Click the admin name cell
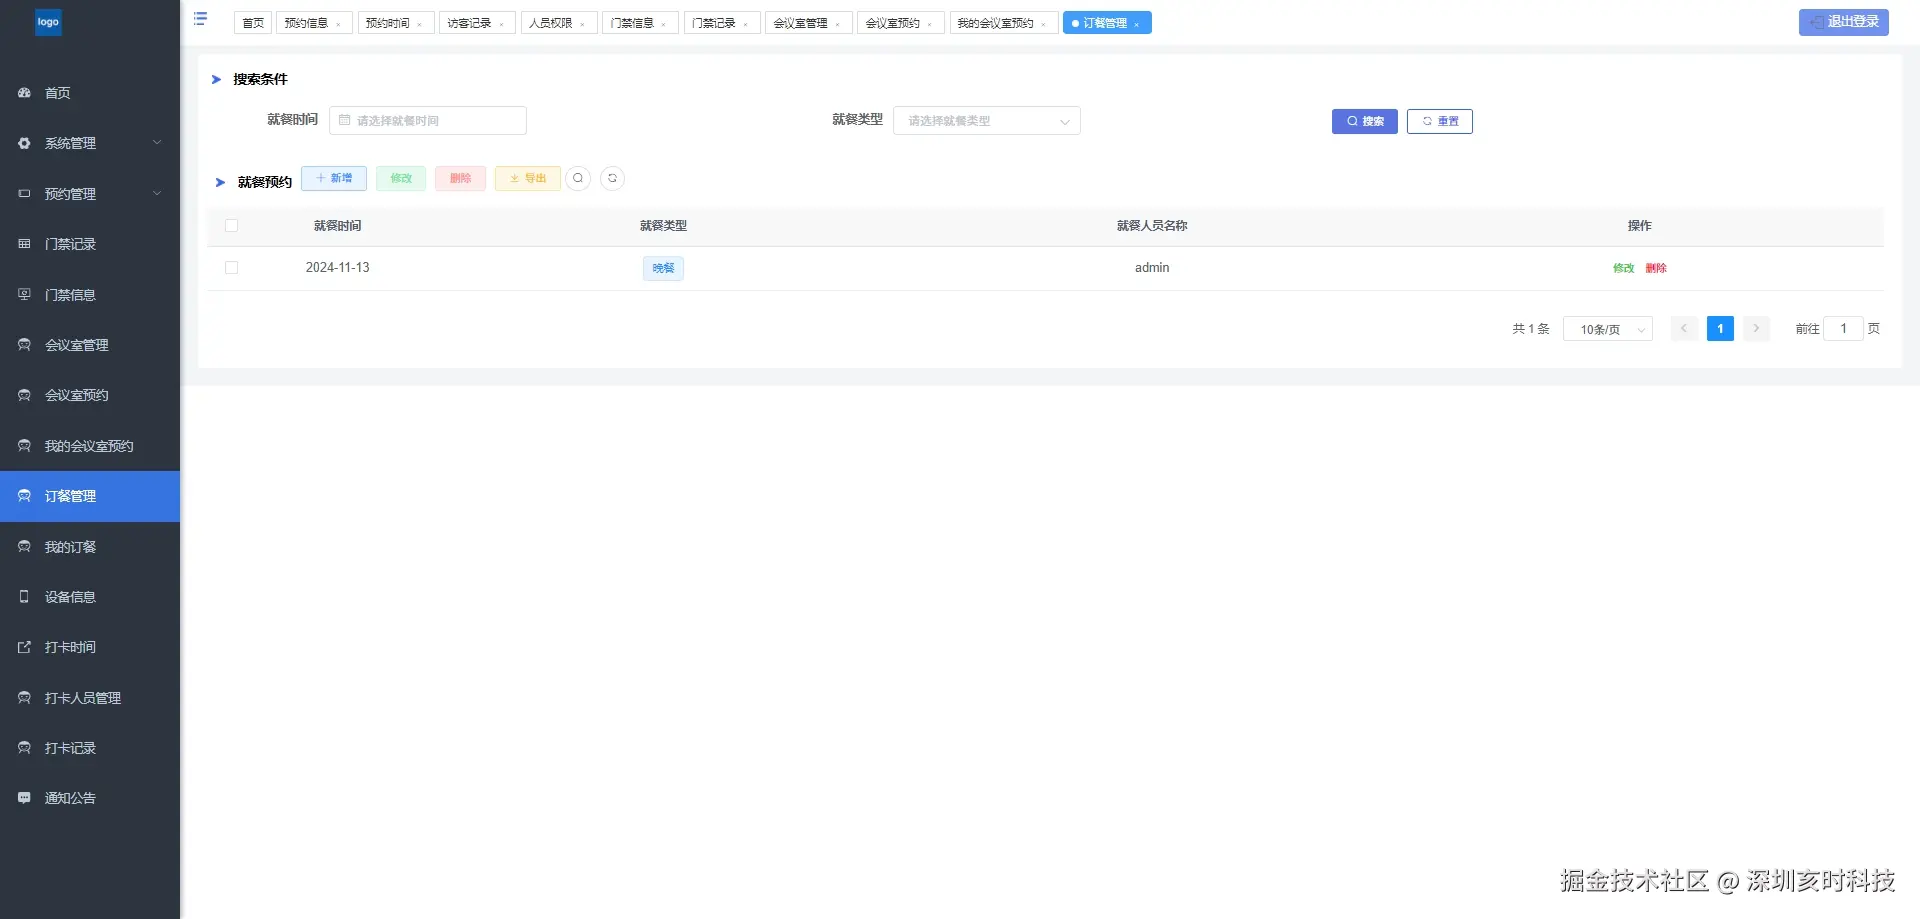The image size is (1920, 919). tap(1152, 268)
